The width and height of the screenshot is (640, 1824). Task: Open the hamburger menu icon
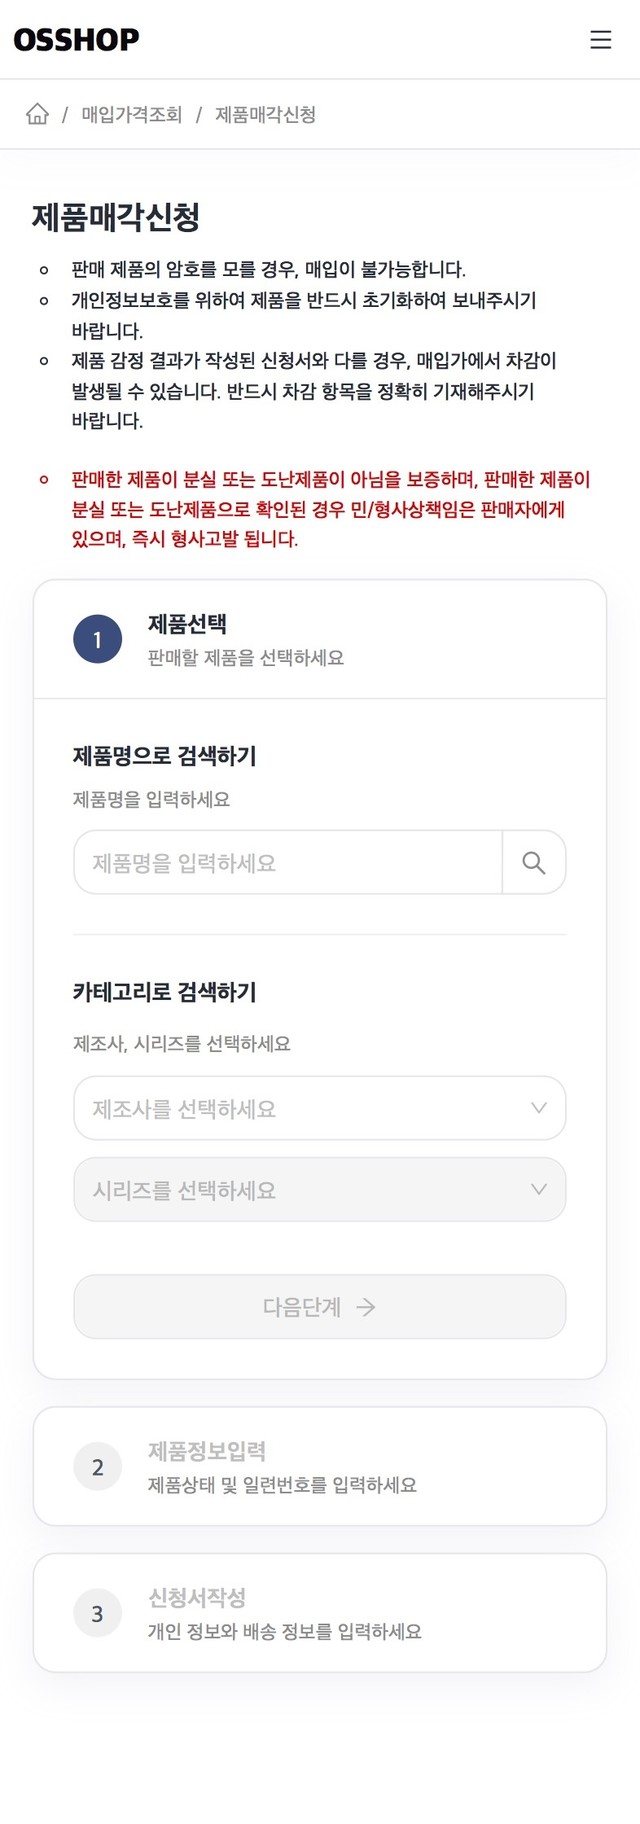pyautogui.click(x=600, y=39)
